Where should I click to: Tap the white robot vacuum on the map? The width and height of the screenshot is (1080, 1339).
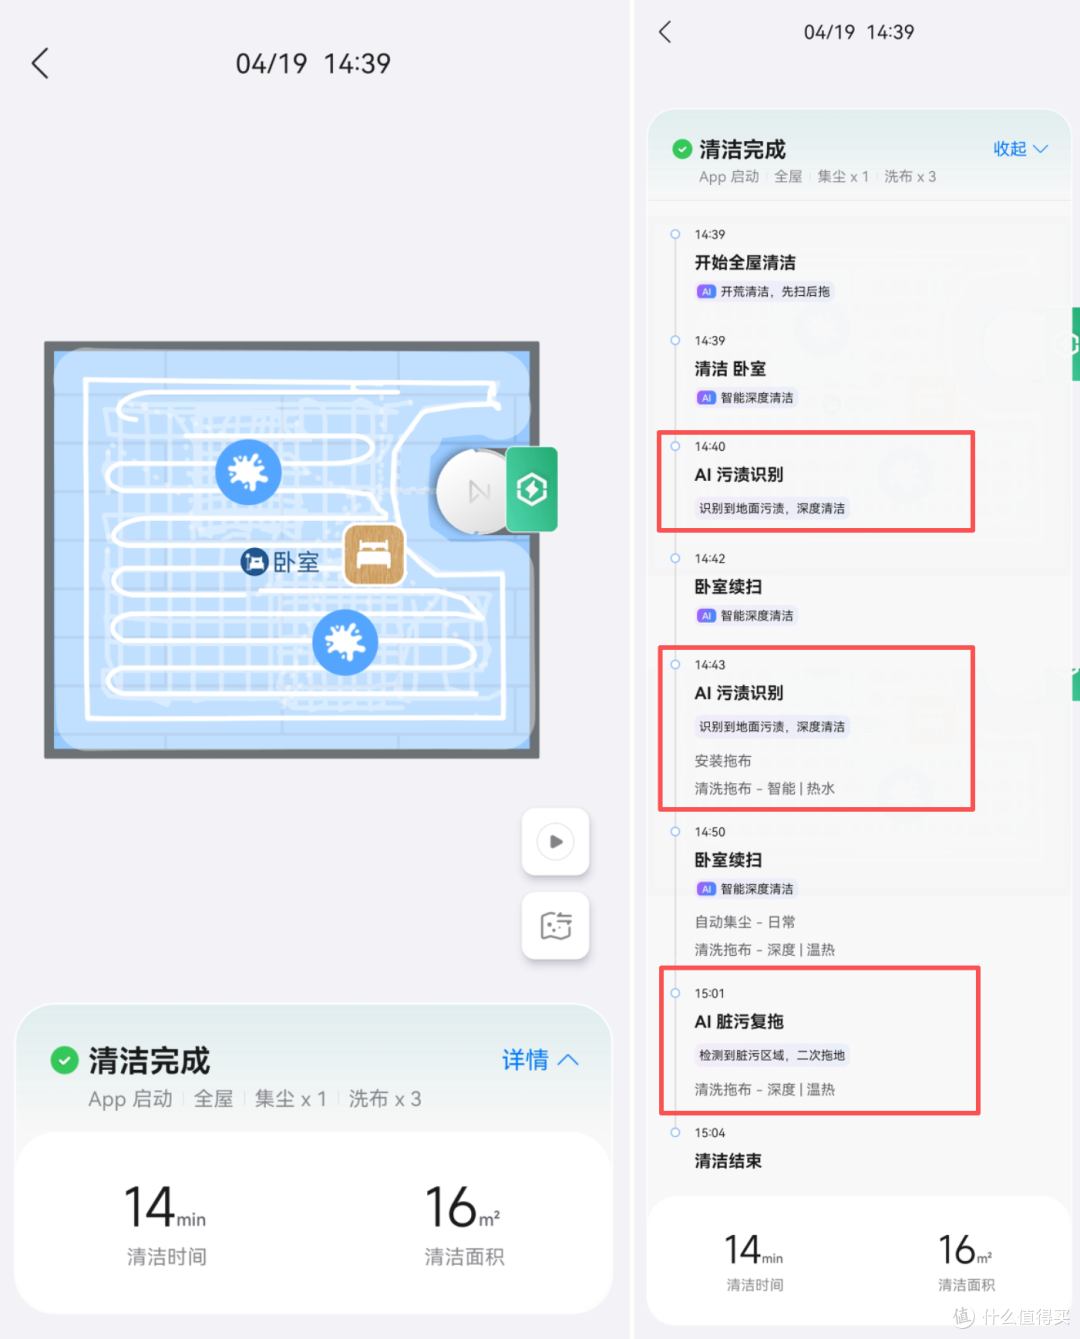pos(472,491)
